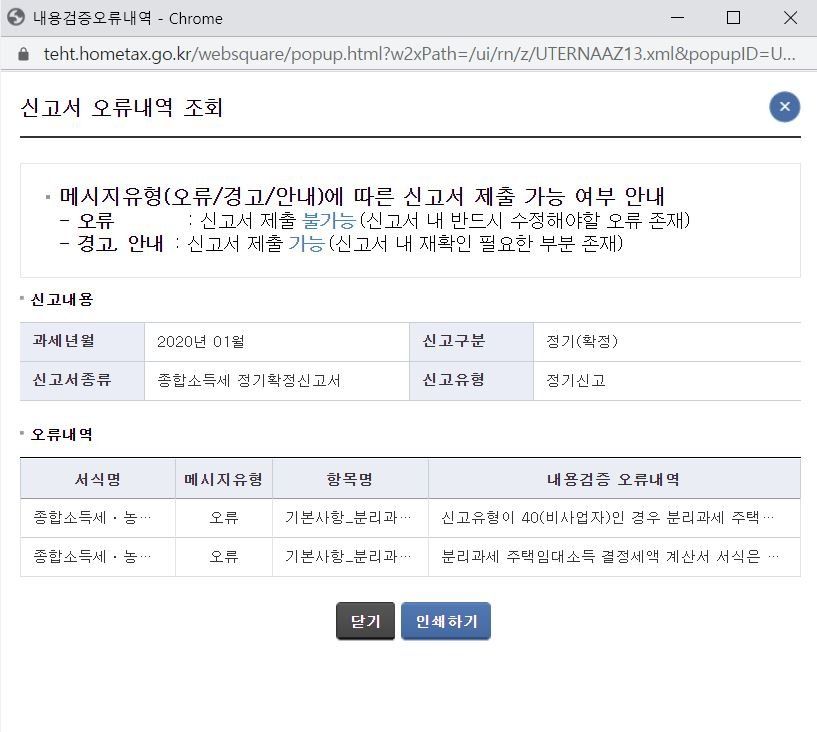This screenshot has height=732, width=817.
Task: Close the Chrome window via the title bar X
Action: point(790,18)
